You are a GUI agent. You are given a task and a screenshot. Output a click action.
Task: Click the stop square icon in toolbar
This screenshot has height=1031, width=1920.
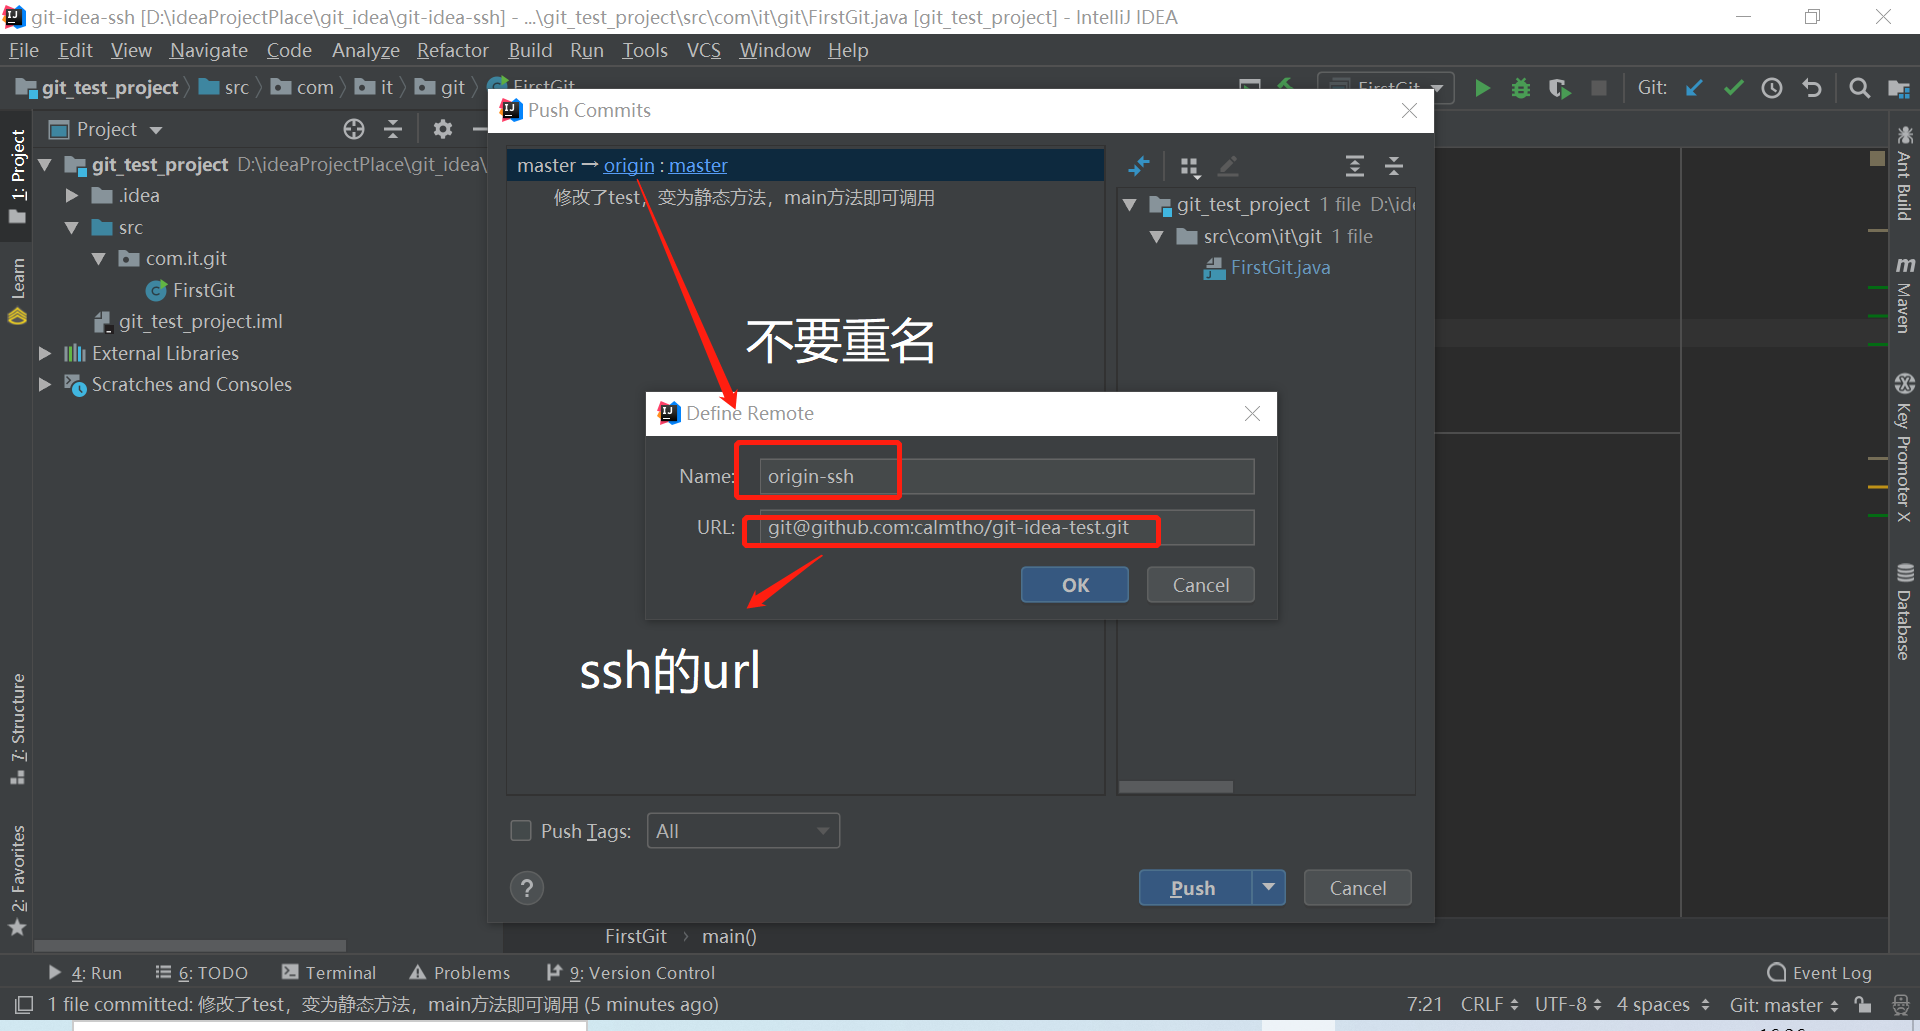pyautogui.click(x=1599, y=88)
